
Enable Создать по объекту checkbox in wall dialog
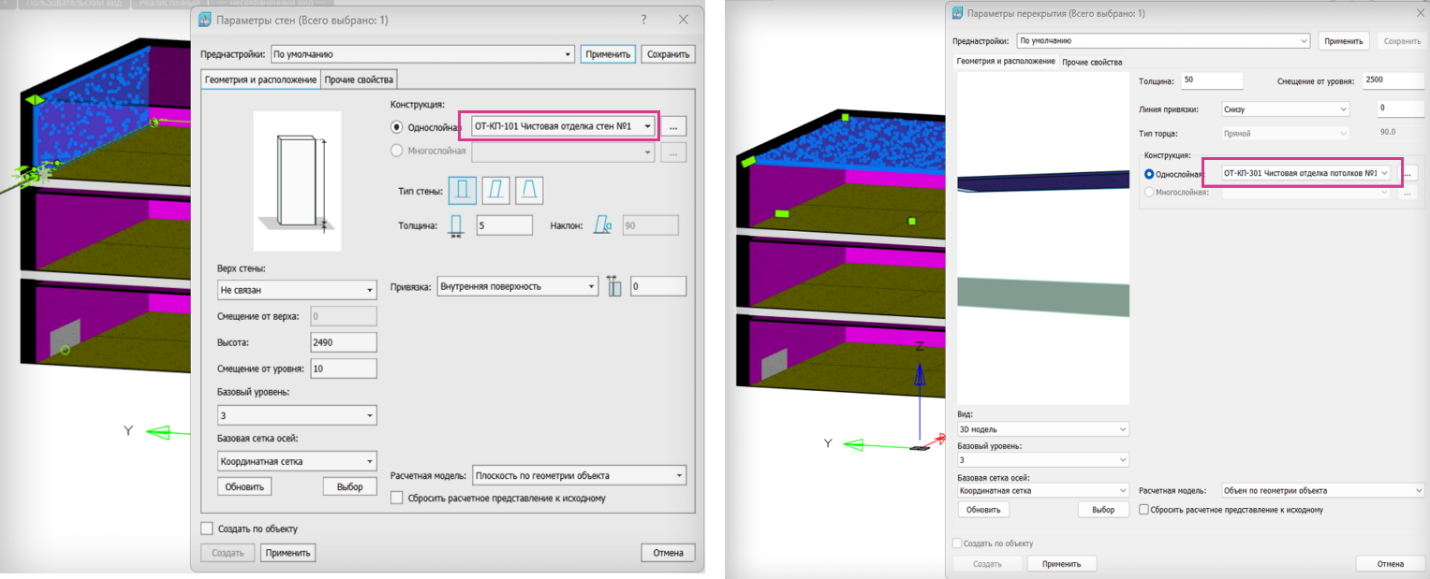coord(207,528)
